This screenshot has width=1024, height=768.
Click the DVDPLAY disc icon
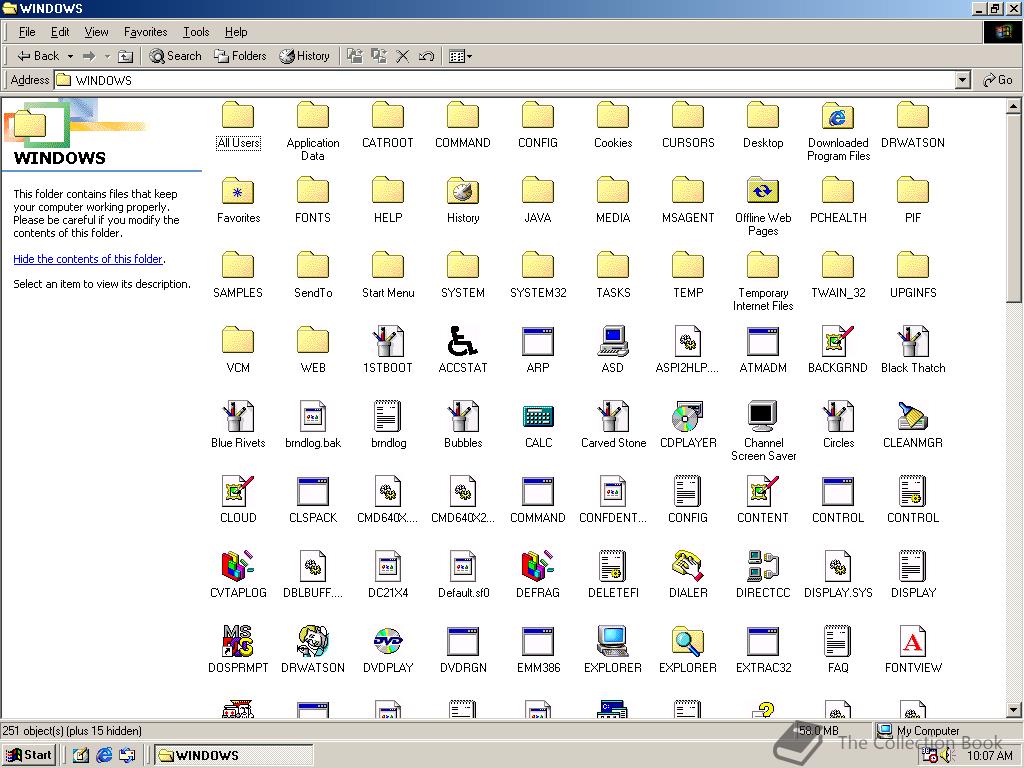(388, 641)
